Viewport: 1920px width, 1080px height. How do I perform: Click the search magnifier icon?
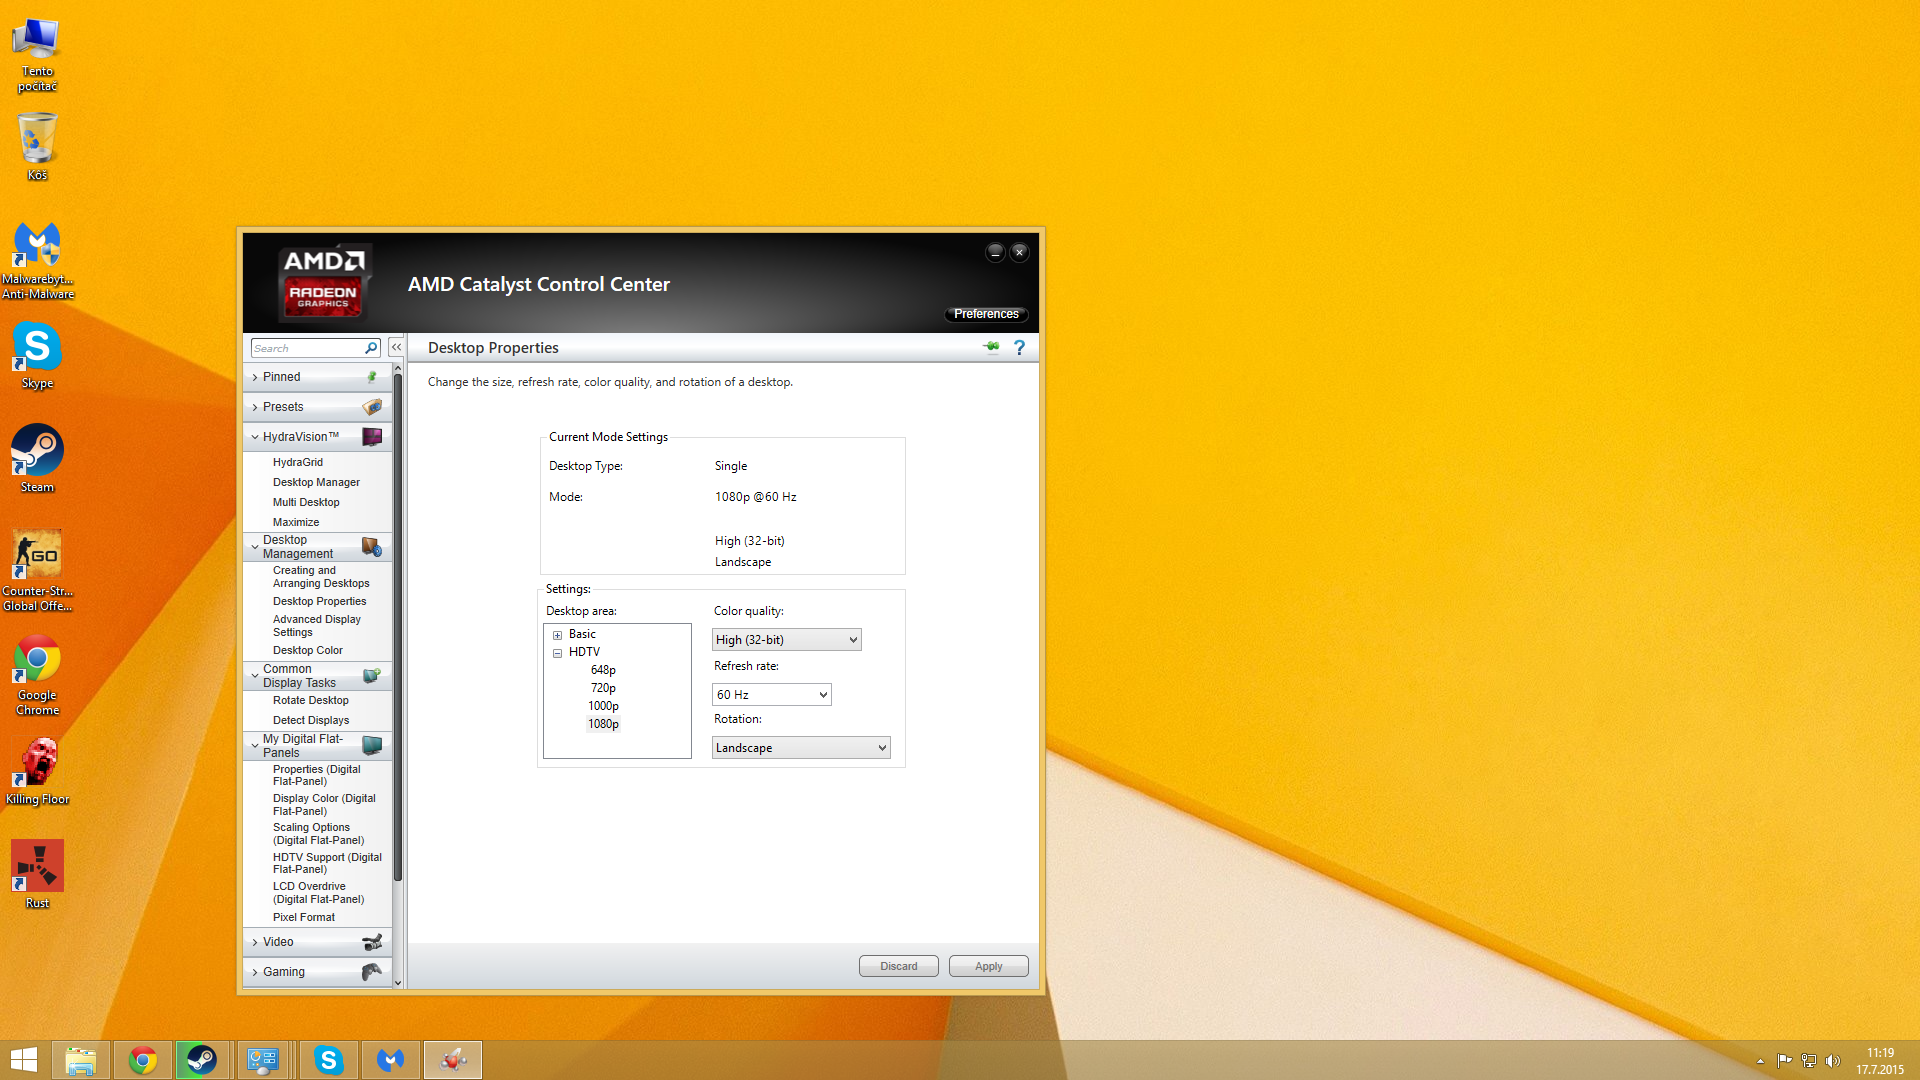pyautogui.click(x=371, y=348)
